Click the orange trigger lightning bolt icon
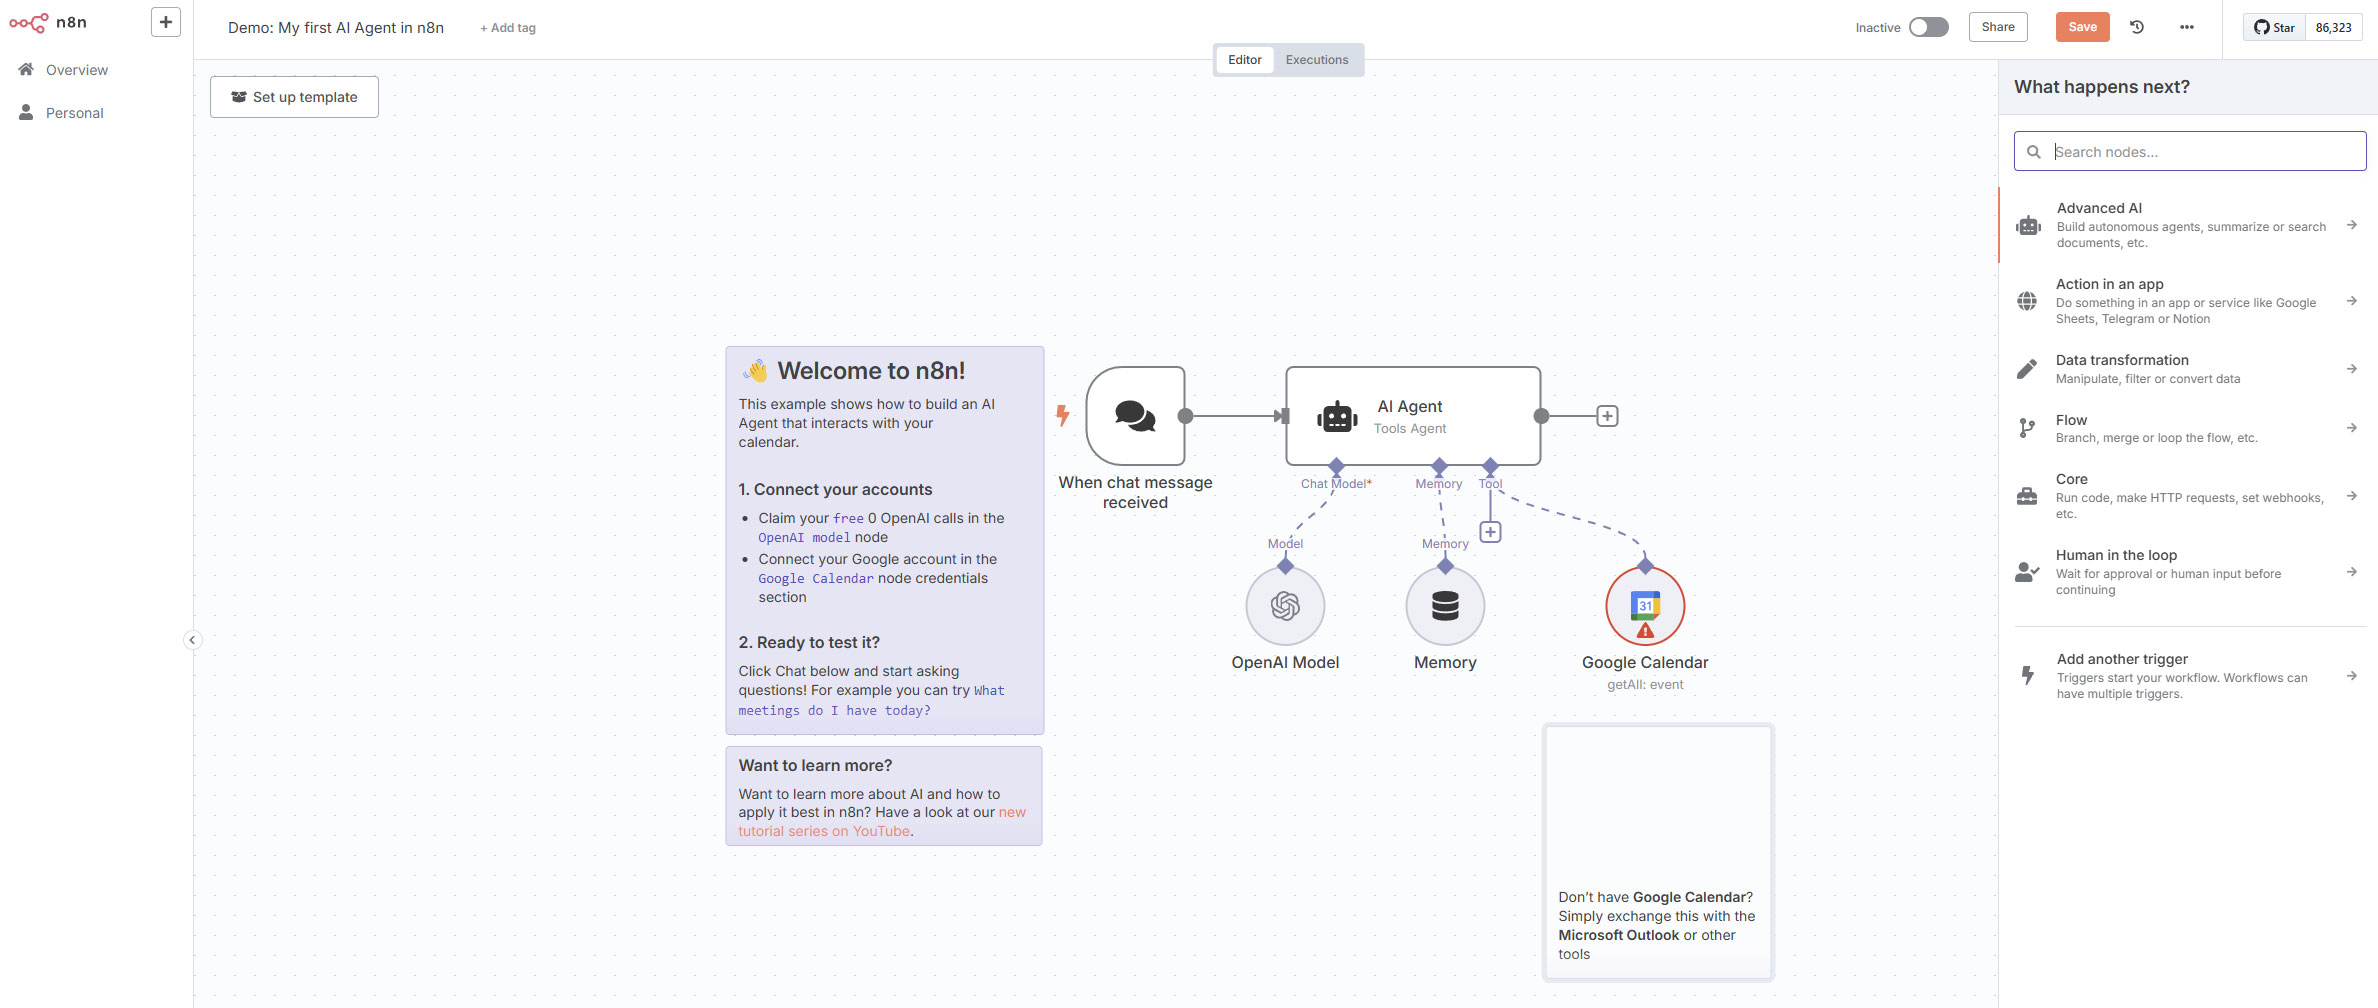The height and width of the screenshot is (1008, 2378). pos(1063,415)
